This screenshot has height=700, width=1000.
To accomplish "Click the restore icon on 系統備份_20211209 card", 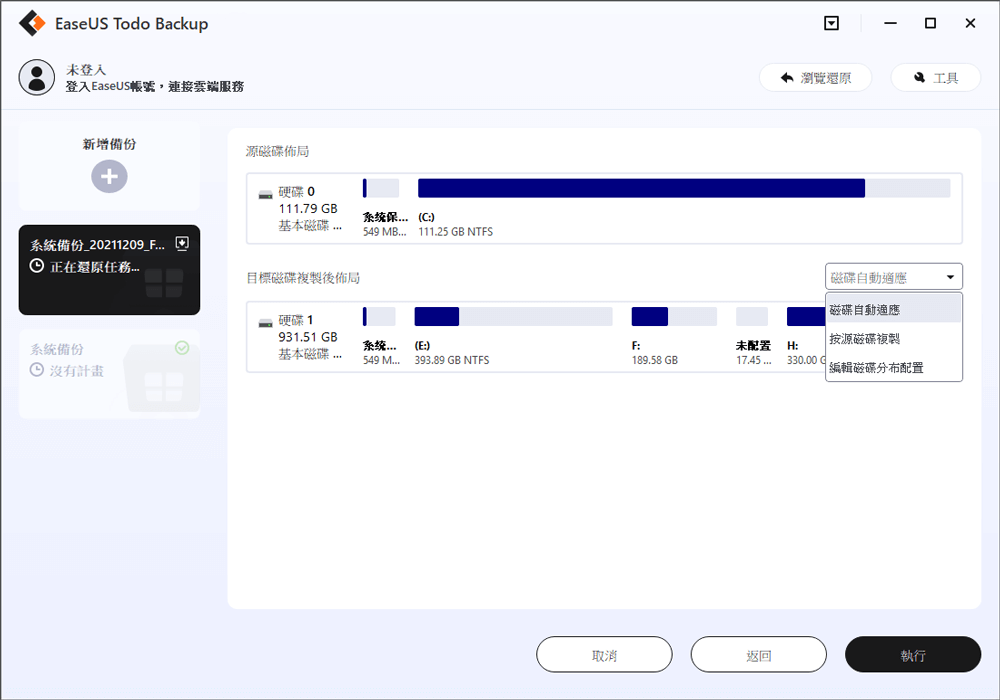I will click(182, 244).
